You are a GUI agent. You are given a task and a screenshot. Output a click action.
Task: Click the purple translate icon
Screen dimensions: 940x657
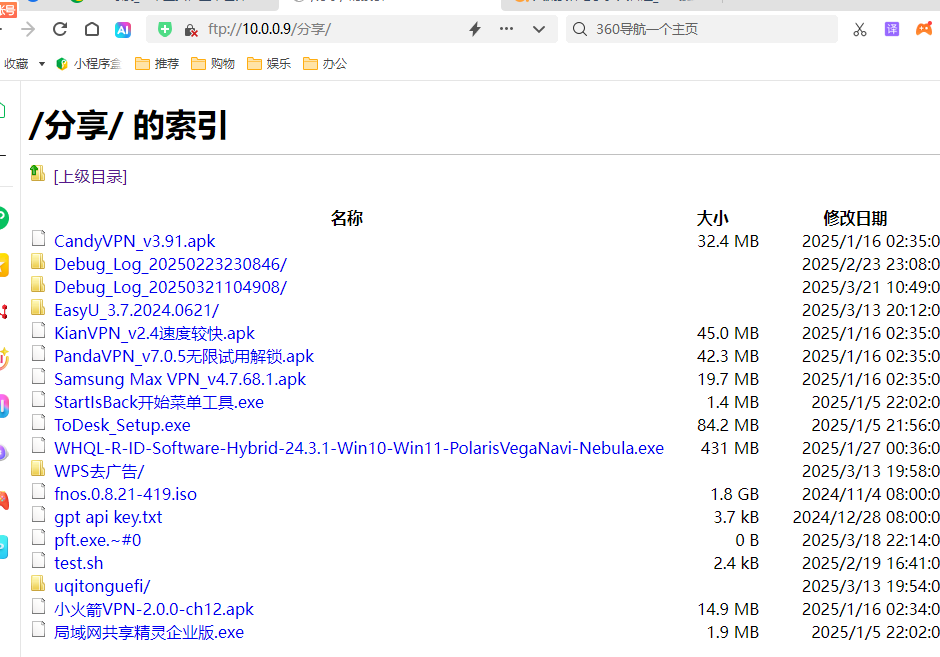[892, 29]
